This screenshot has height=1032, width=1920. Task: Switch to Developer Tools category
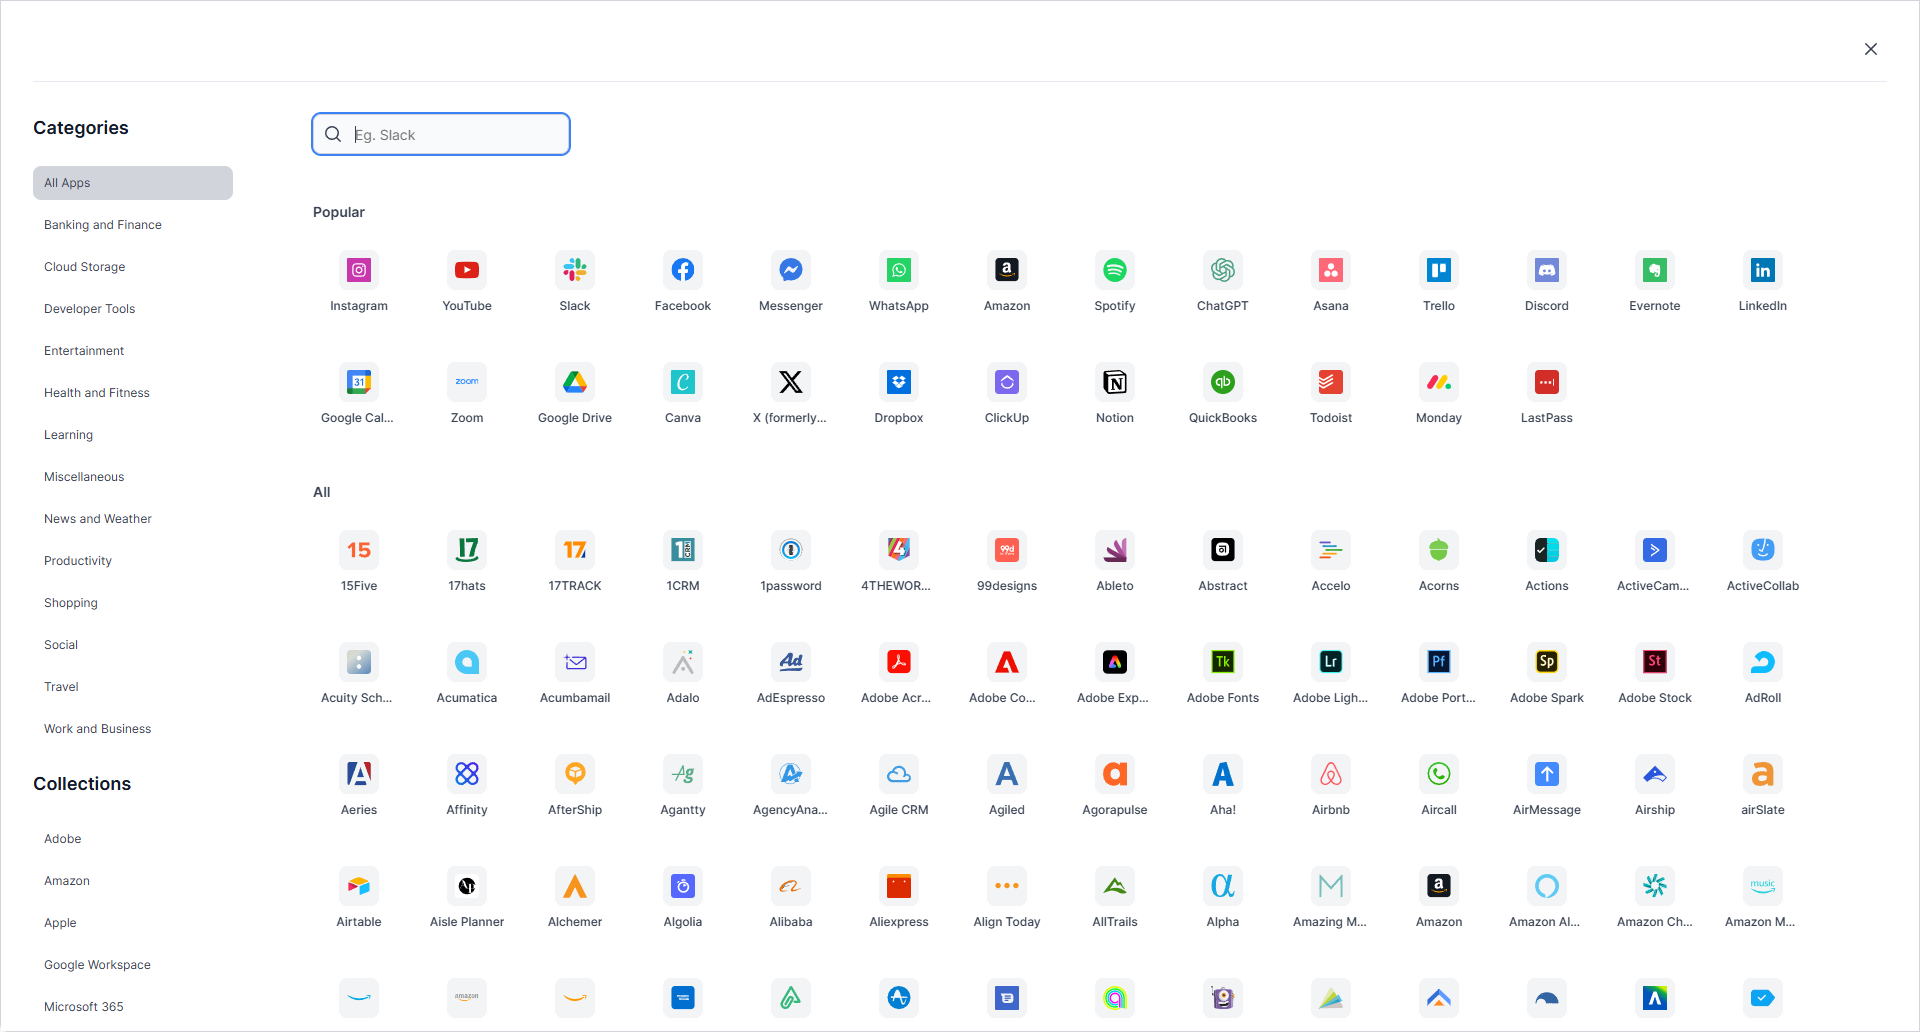[133, 309]
